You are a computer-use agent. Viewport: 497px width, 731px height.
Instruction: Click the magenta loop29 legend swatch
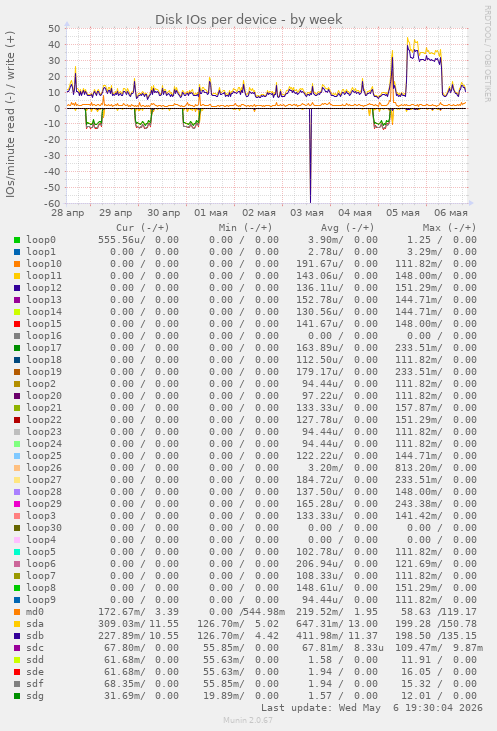[17, 504]
